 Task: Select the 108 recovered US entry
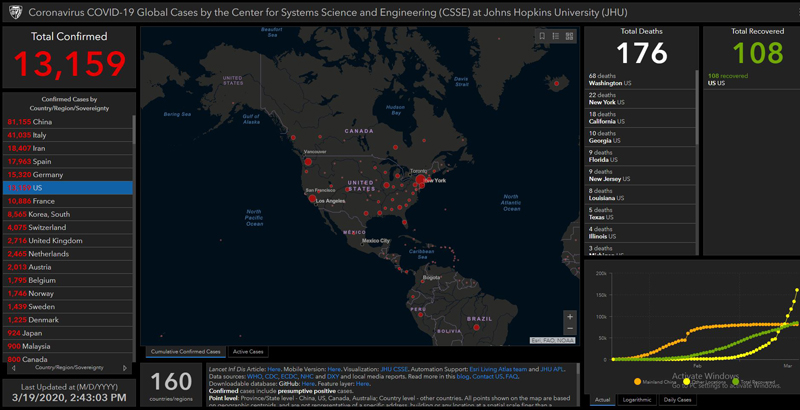click(752, 80)
